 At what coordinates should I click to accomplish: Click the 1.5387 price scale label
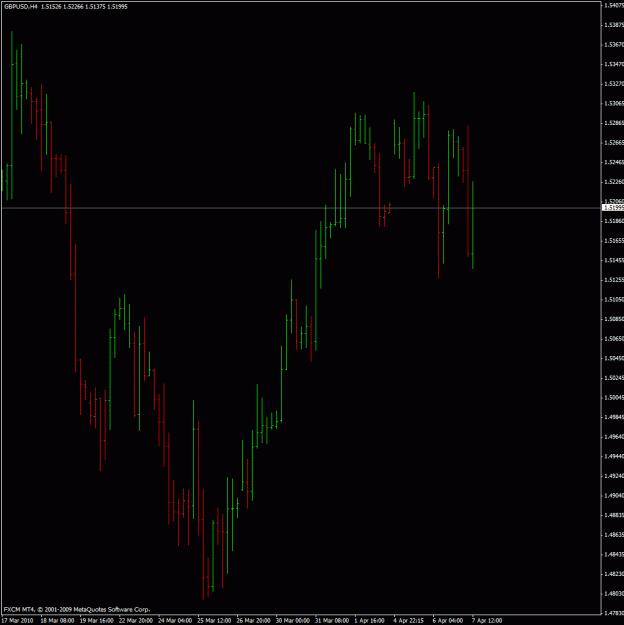(x=614, y=25)
